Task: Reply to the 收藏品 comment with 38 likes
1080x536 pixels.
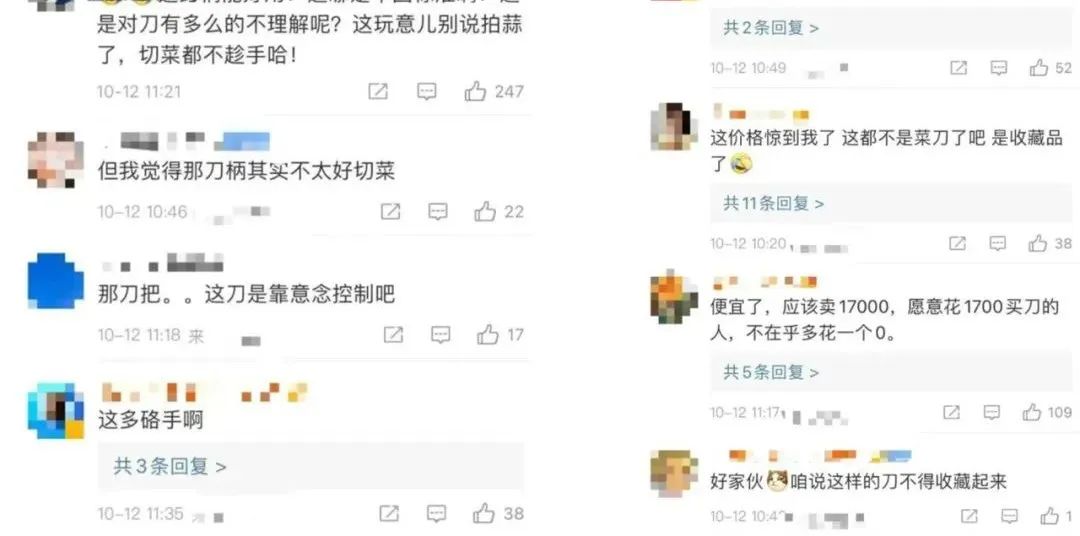Action: tap(998, 243)
